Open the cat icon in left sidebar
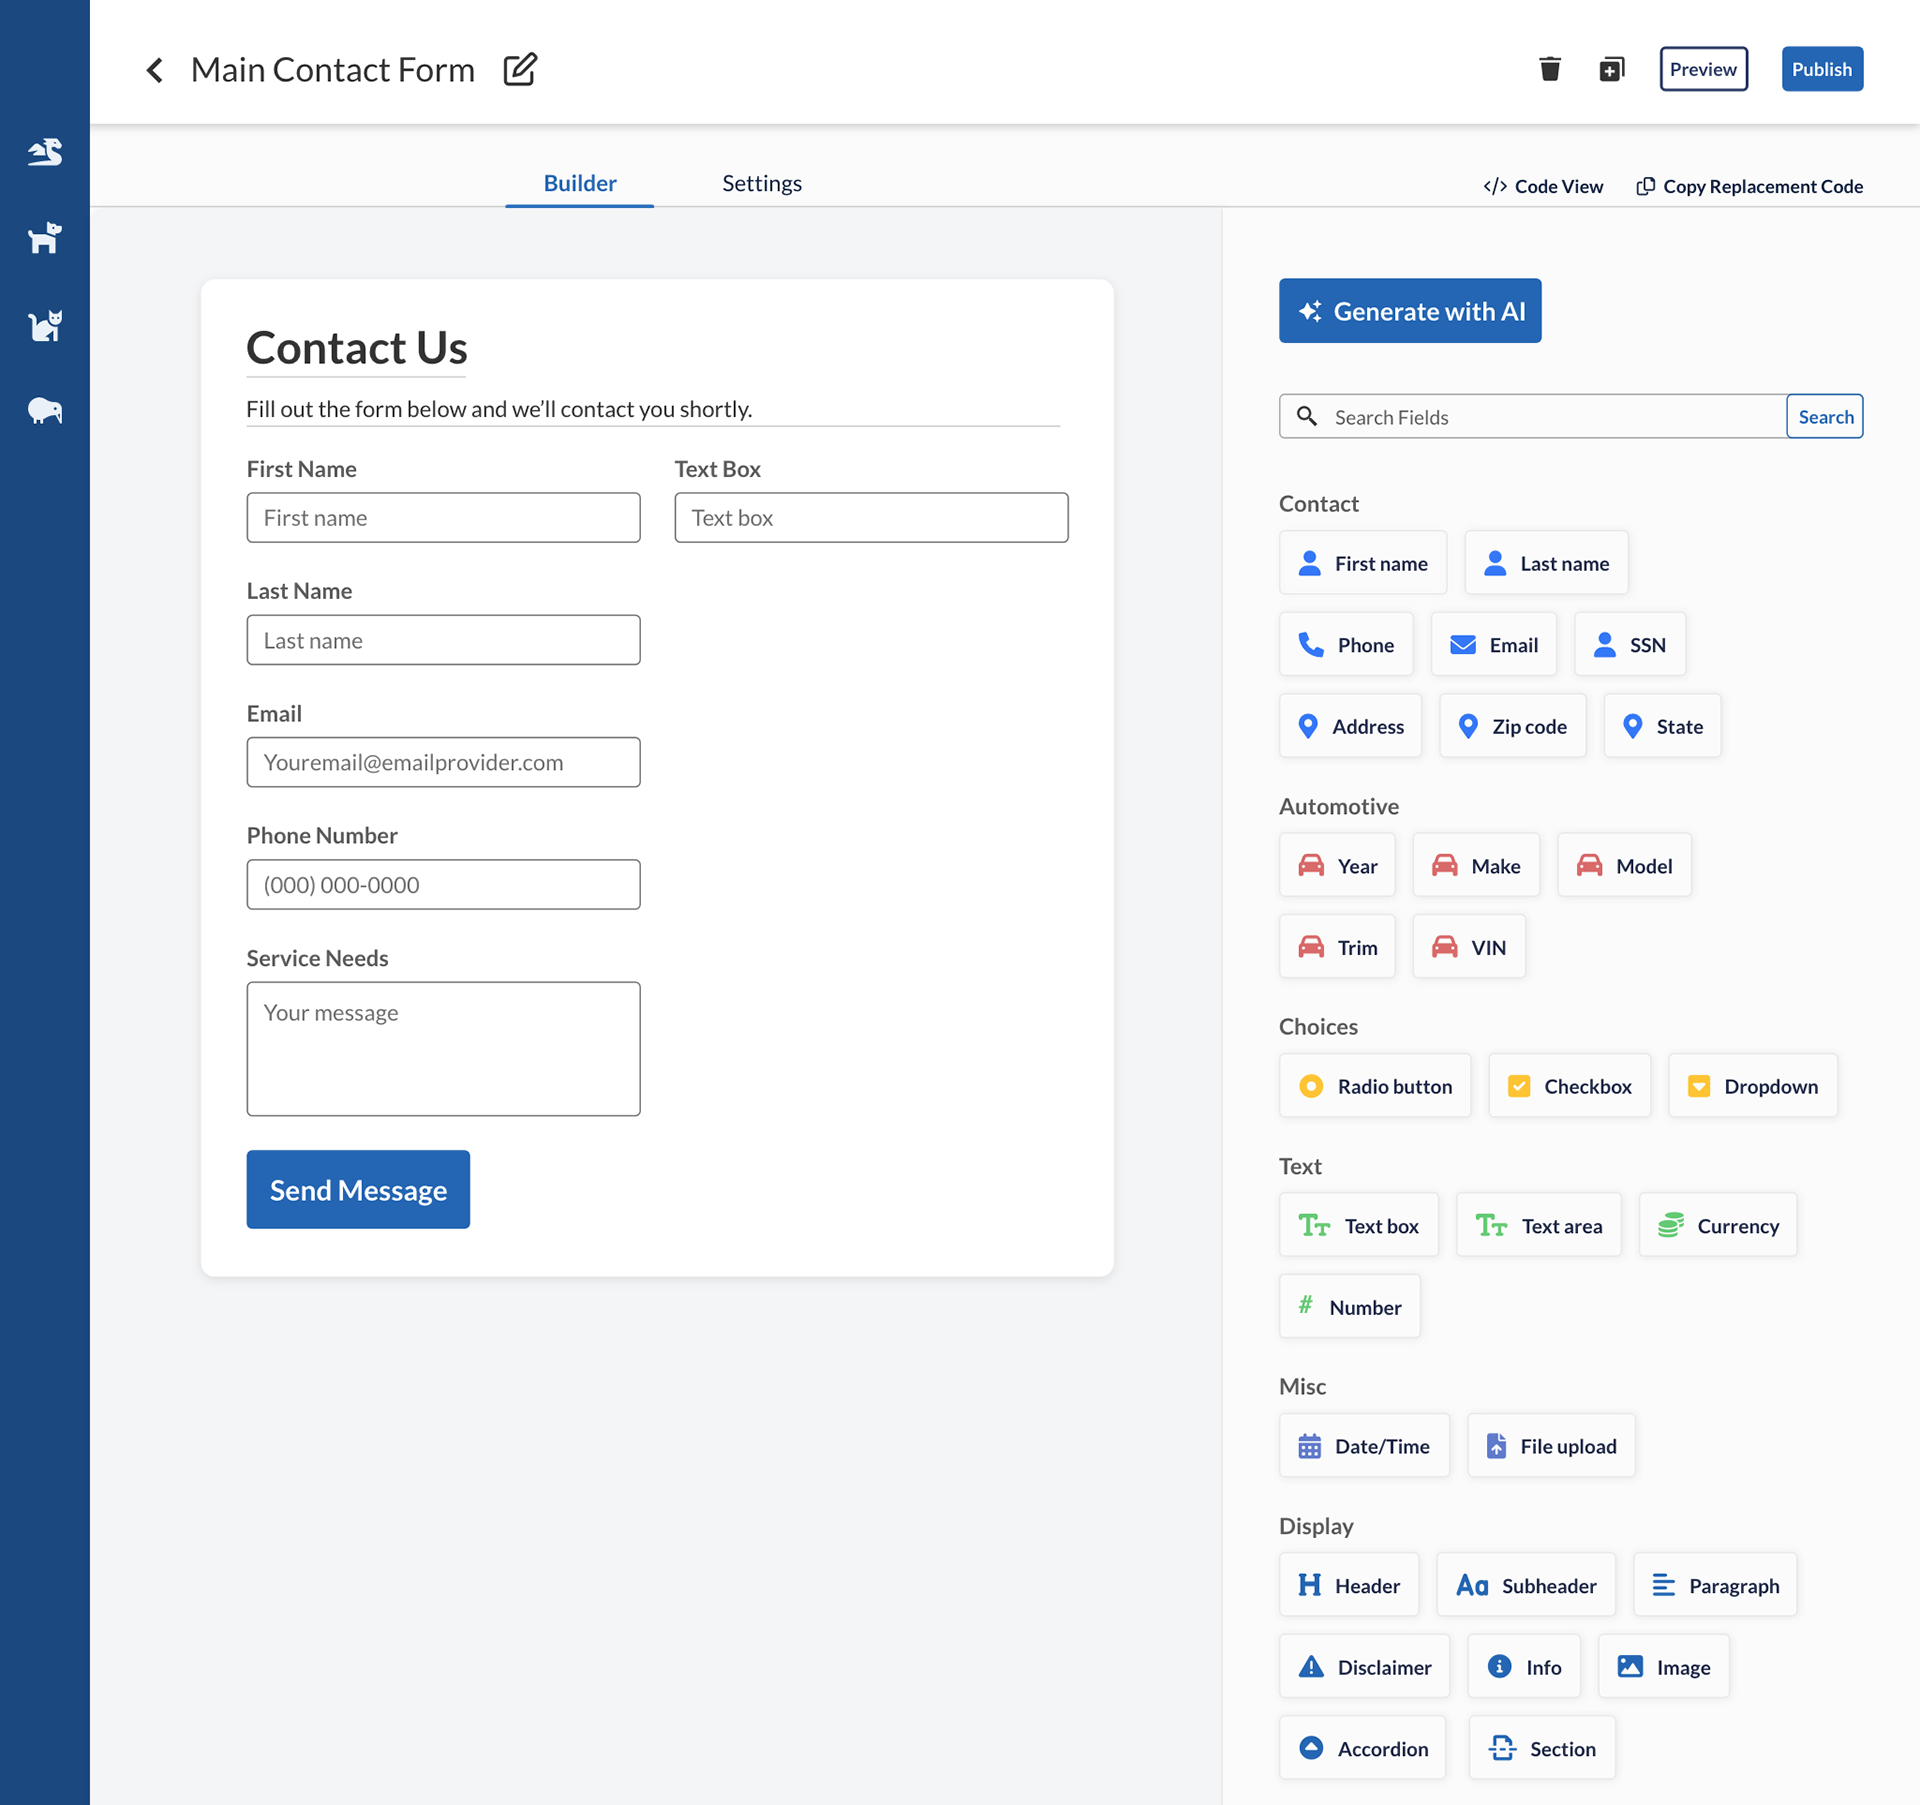The width and height of the screenshot is (1920, 1805). [x=45, y=325]
